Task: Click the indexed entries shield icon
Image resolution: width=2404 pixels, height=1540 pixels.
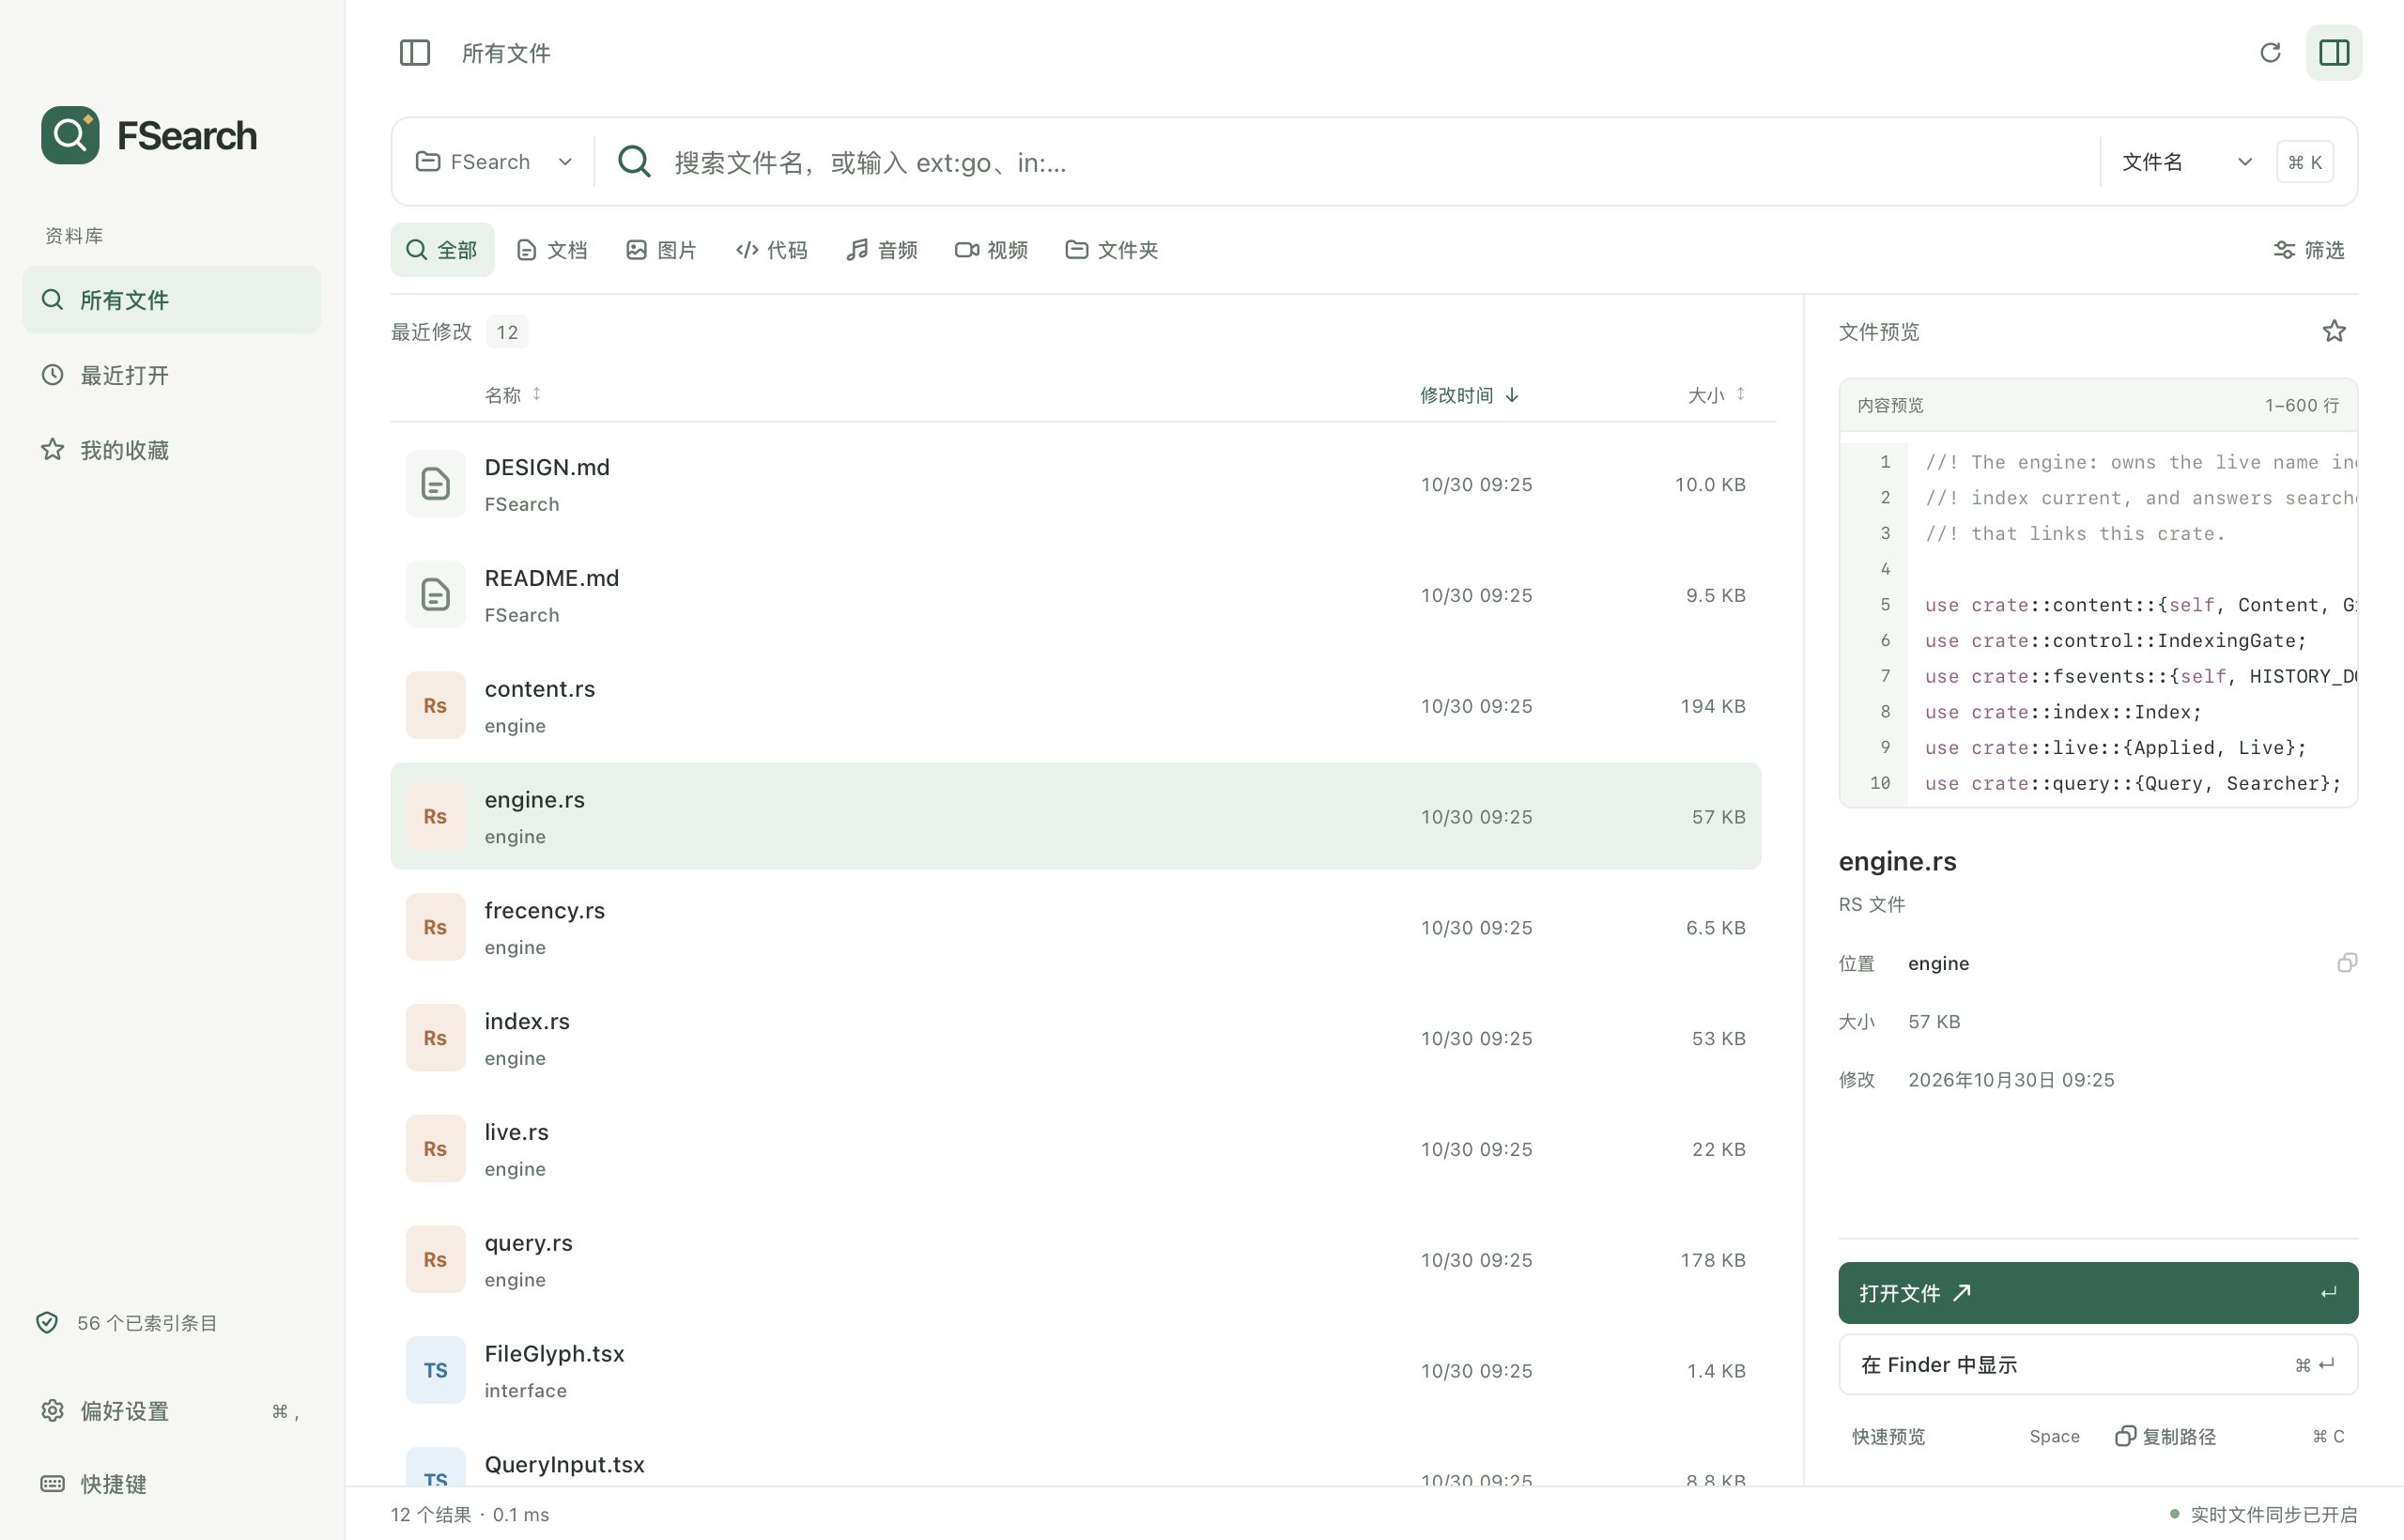Action: [x=47, y=1323]
